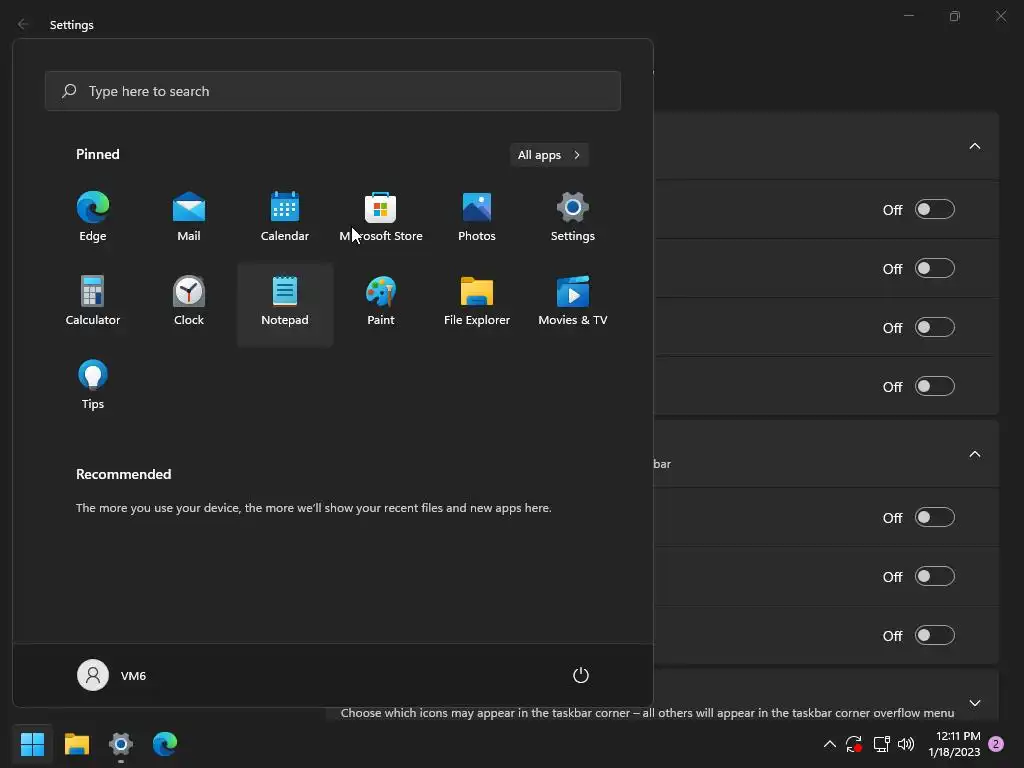Click the power button in Start menu
The width and height of the screenshot is (1024, 768).
(x=581, y=675)
